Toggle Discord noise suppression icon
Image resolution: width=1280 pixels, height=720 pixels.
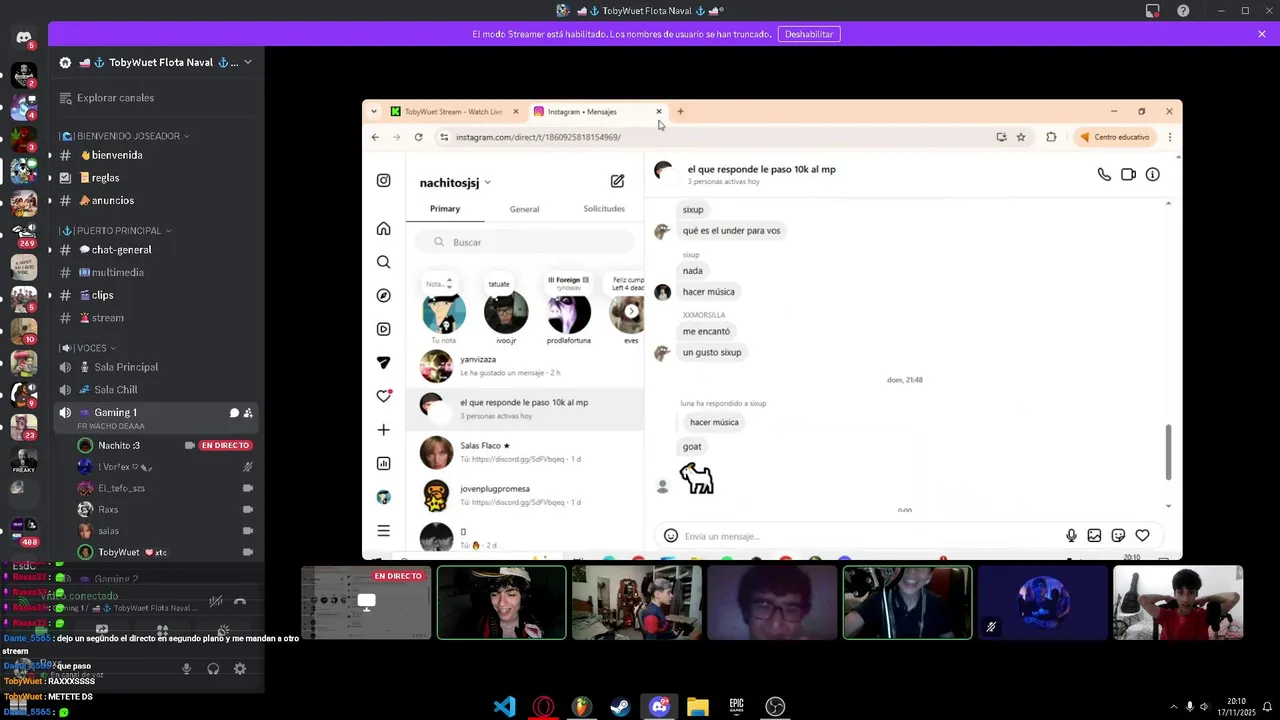coord(215,601)
